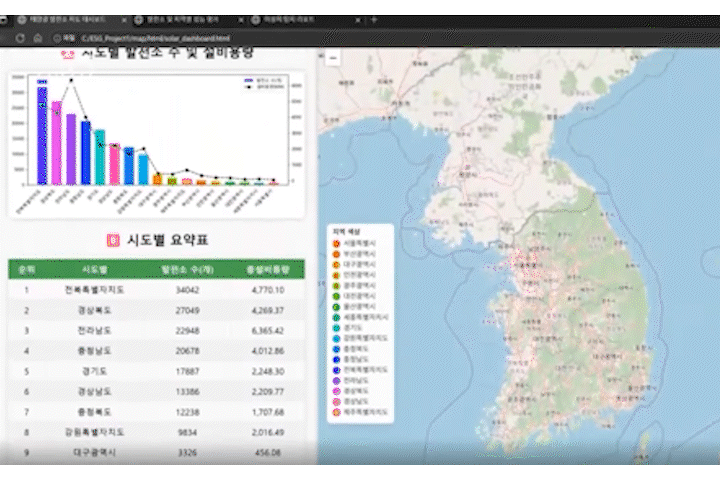Zoom out the map with minus button
720x480 pixels.
click(333, 58)
